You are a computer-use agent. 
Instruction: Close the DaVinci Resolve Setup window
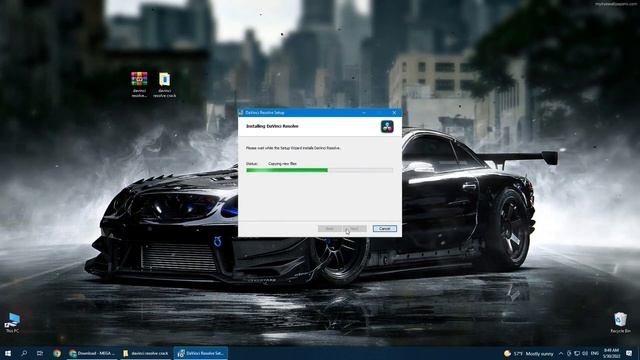[x=394, y=113]
